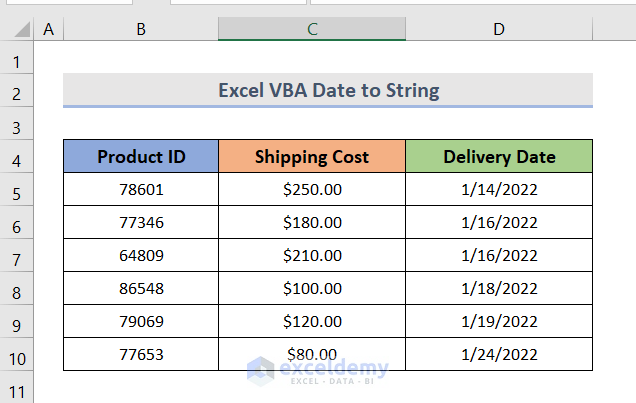Image resolution: width=636 pixels, height=403 pixels.
Task: Select the $120.00 shipping cost cell
Action: pos(312,321)
